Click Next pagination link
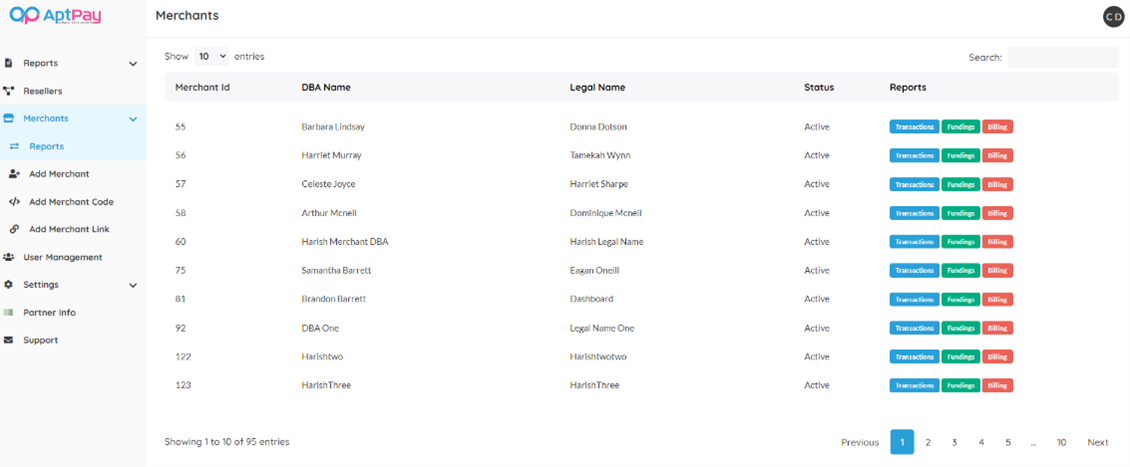The height and width of the screenshot is (467, 1130). point(1097,442)
